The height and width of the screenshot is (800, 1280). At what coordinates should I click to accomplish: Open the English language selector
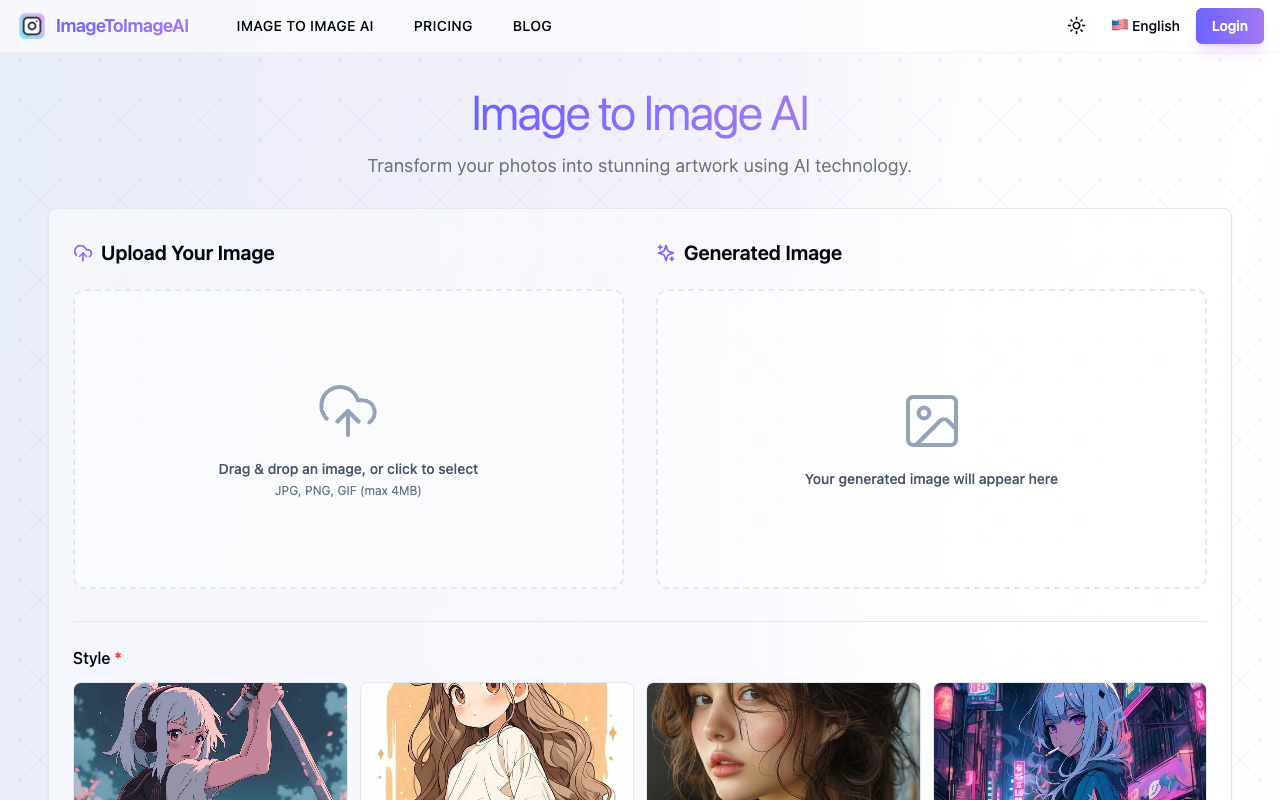1145,26
